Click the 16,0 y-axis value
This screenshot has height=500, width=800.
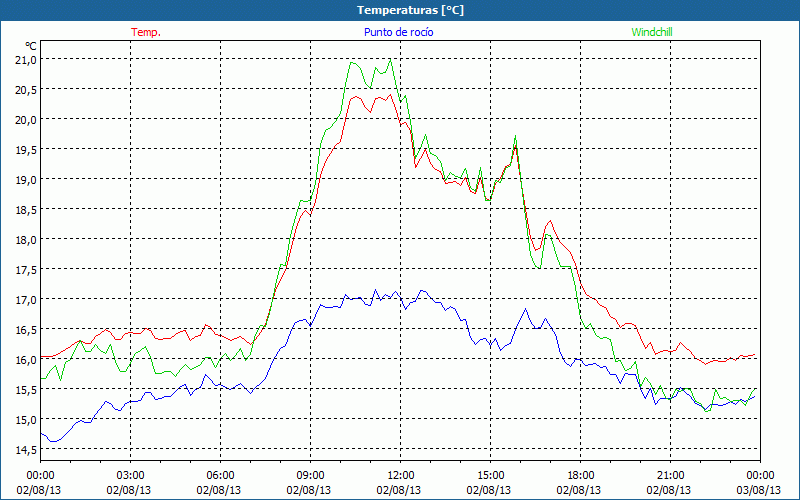(x=26, y=360)
